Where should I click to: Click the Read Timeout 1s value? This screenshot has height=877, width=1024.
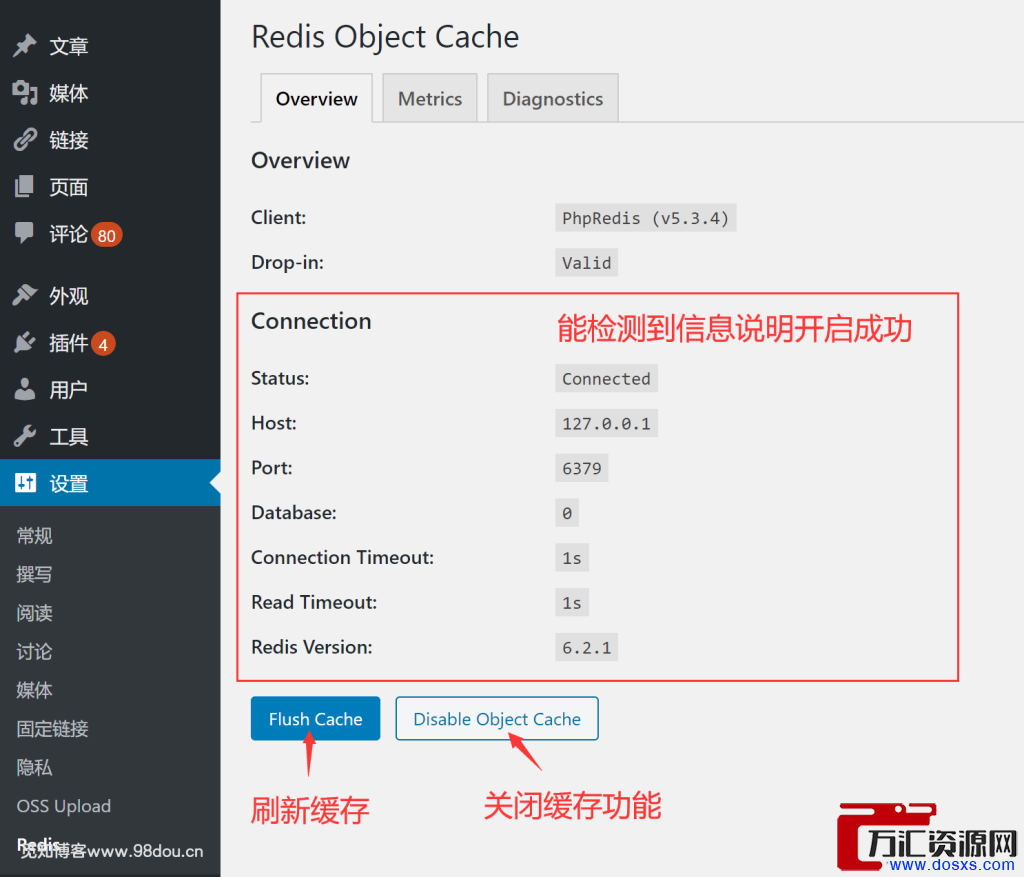[571, 602]
